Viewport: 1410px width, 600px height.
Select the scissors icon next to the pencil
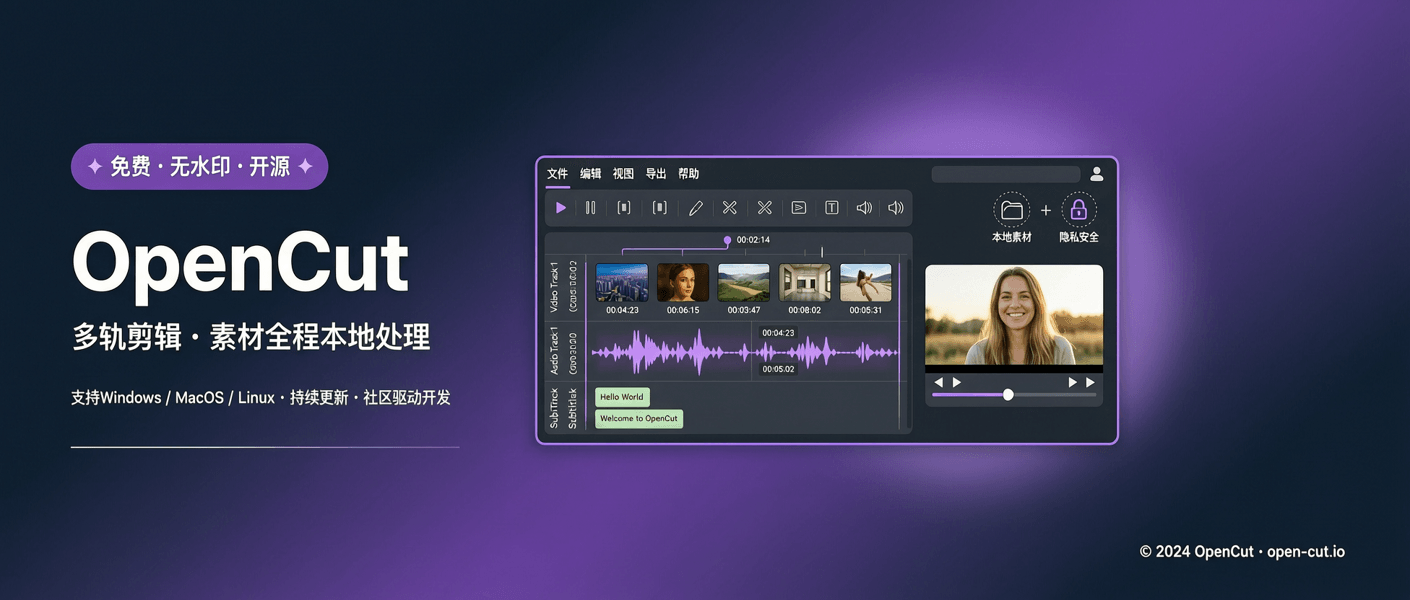(730, 208)
